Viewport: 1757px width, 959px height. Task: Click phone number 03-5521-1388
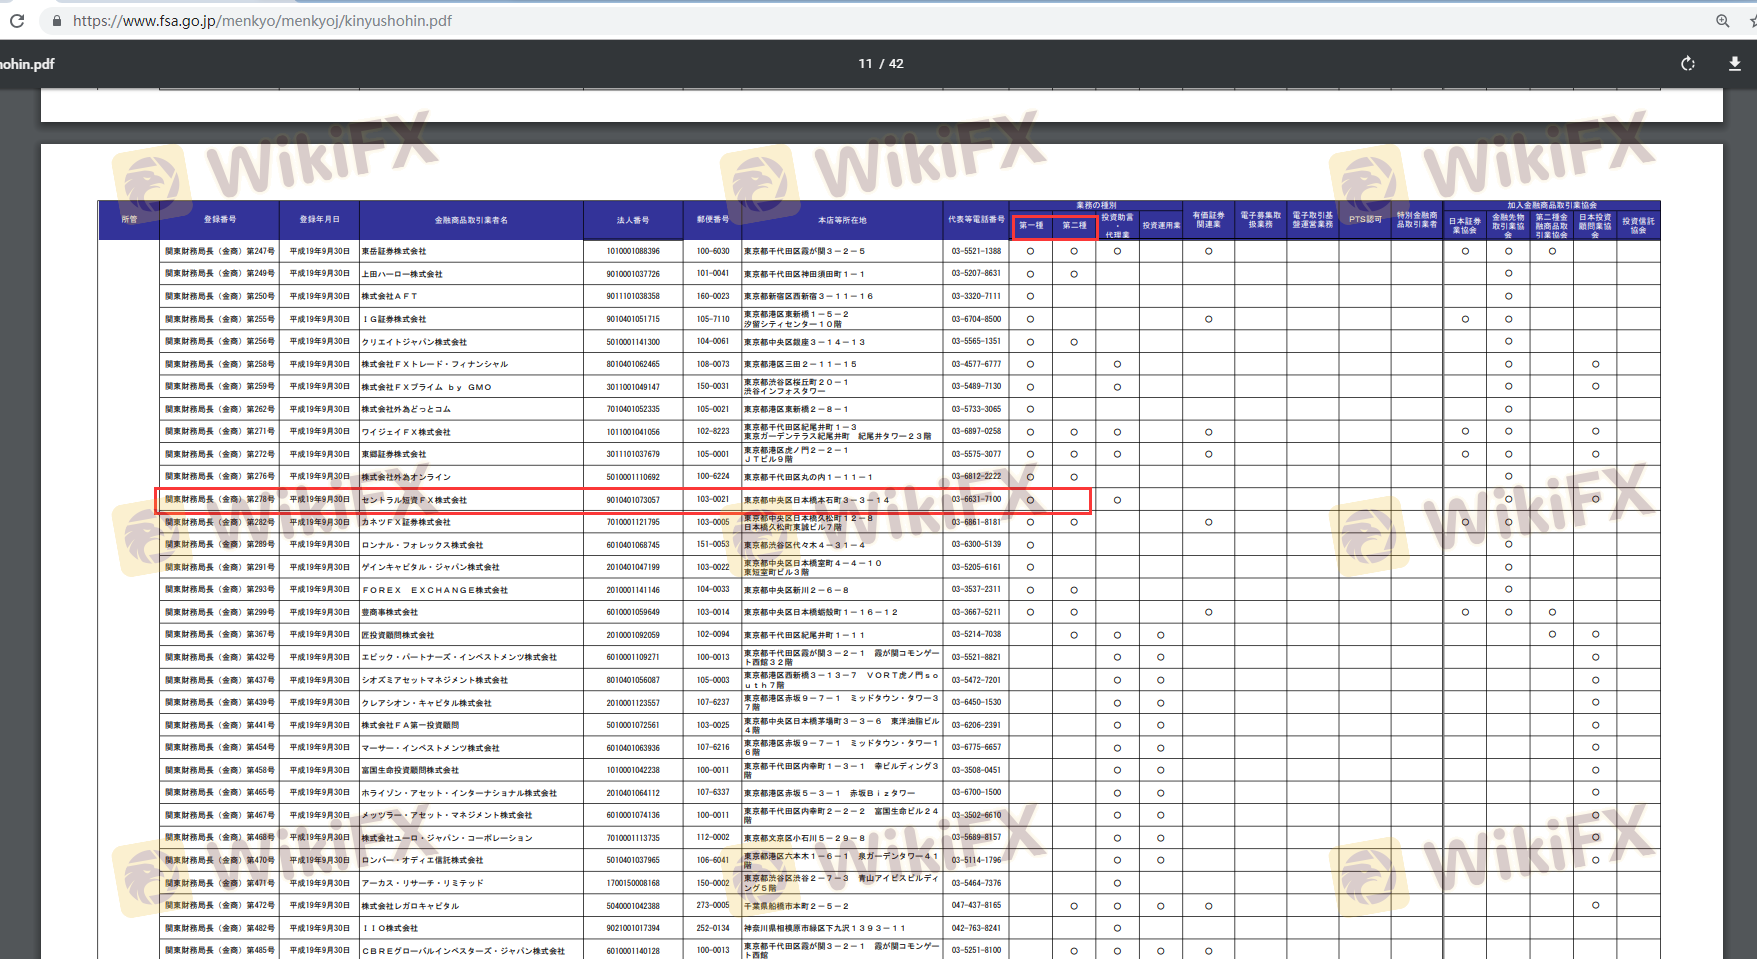click(976, 251)
